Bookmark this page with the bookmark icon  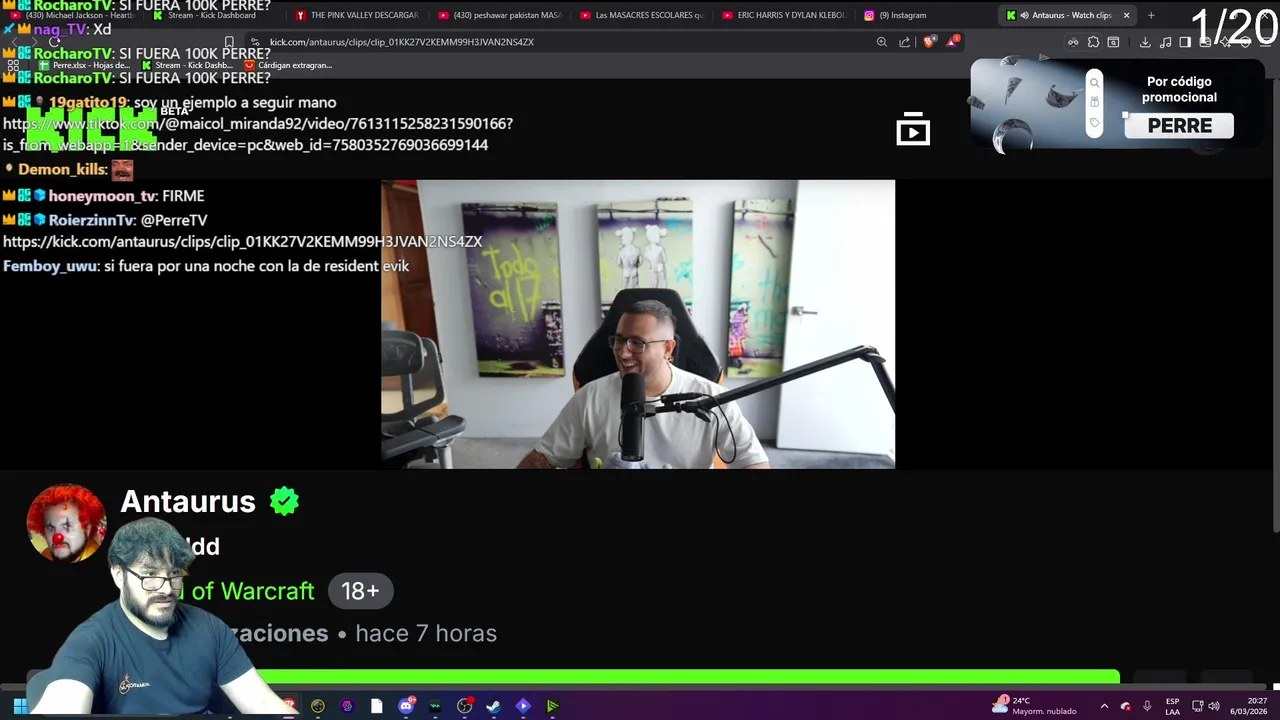click(229, 42)
